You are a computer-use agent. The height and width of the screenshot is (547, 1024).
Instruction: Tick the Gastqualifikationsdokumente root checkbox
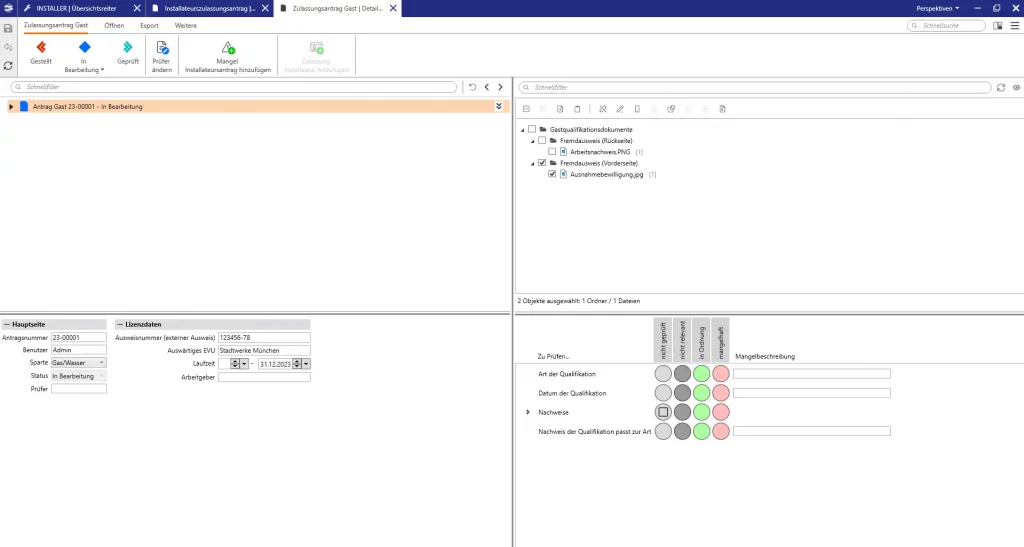[x=532, y=129]
